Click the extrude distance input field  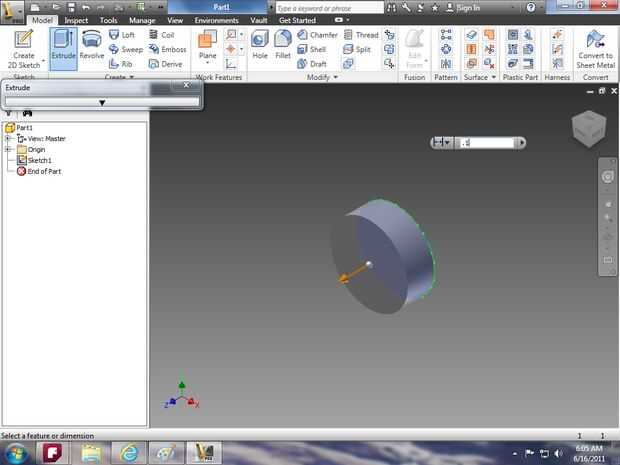click(486, 142)
